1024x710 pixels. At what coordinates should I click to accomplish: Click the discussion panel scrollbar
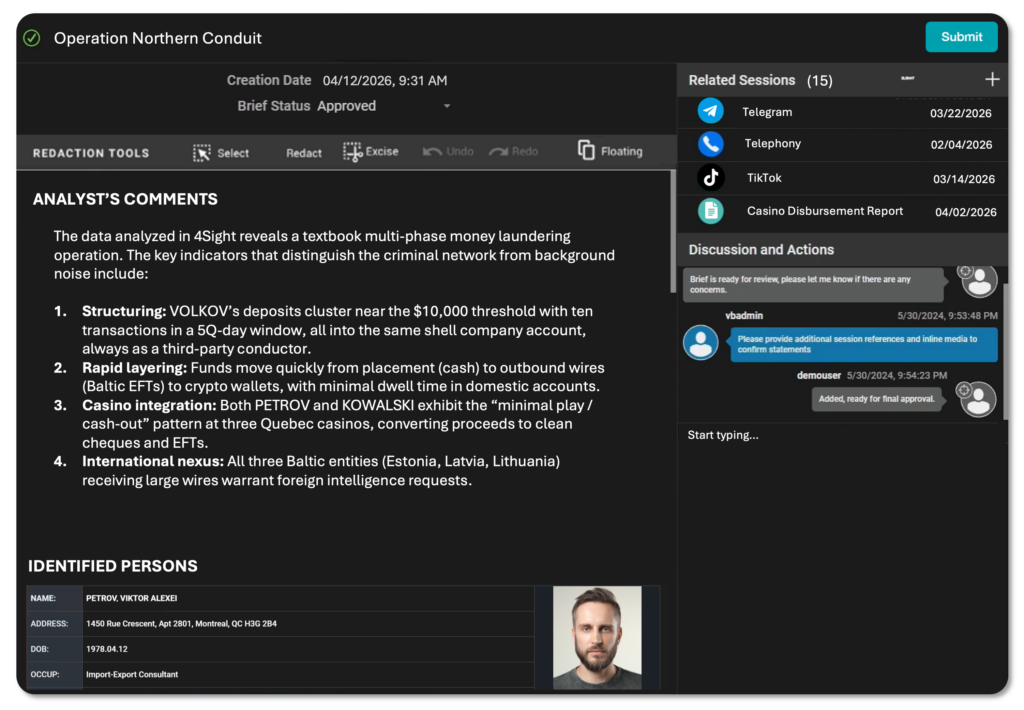(1006, 353)
